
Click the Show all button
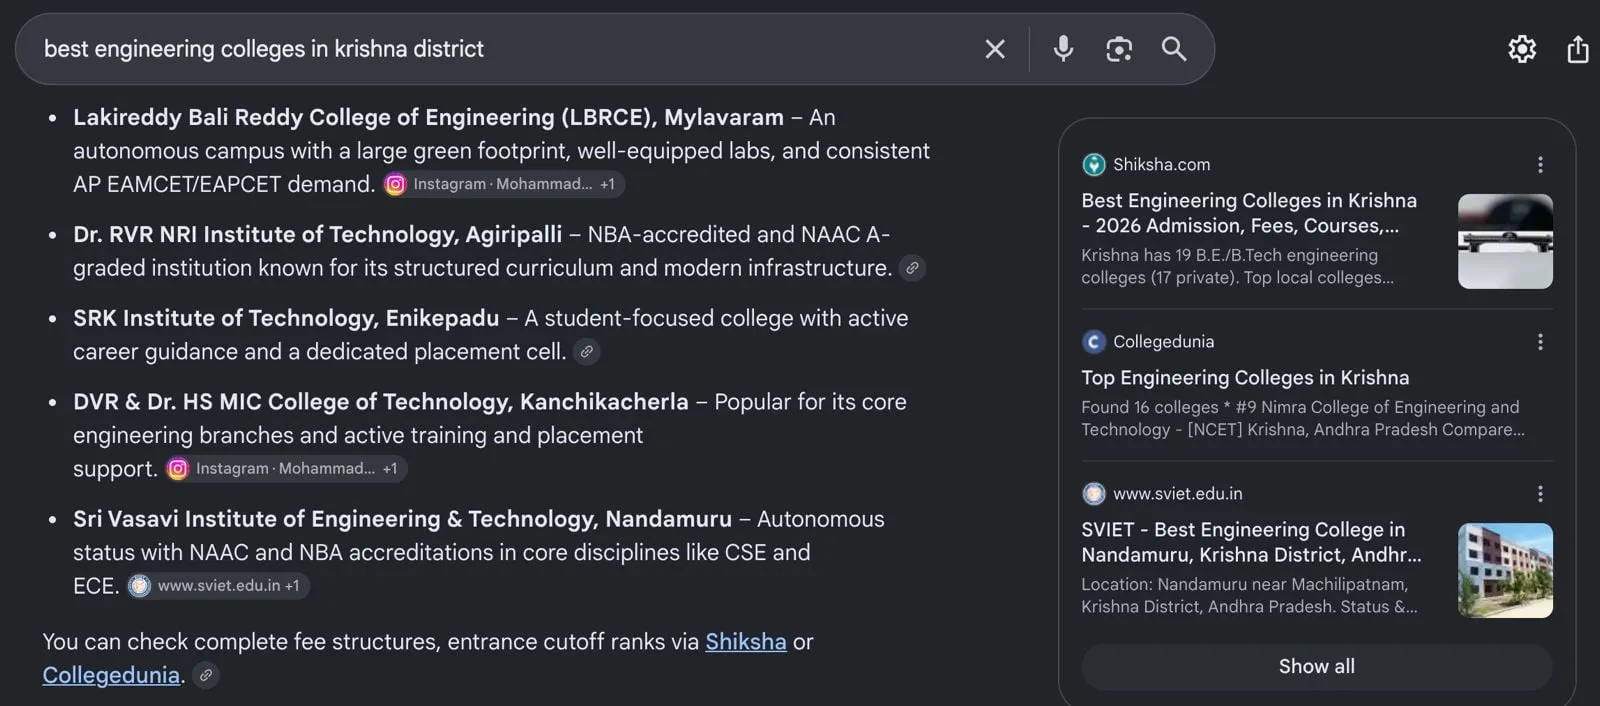1317,667
